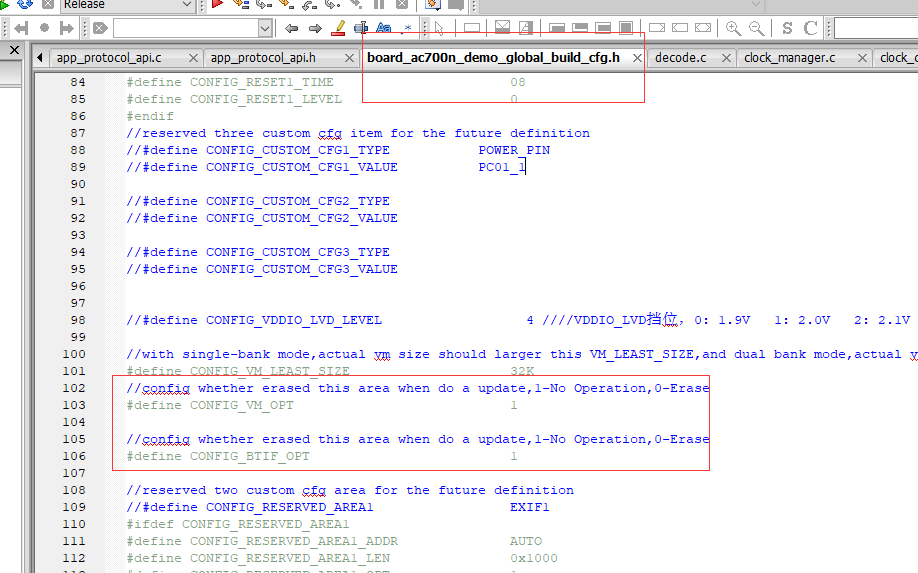
Task: Click the zoom in magnifier icon
Action: pyautogui.click(x=733, y=28)
